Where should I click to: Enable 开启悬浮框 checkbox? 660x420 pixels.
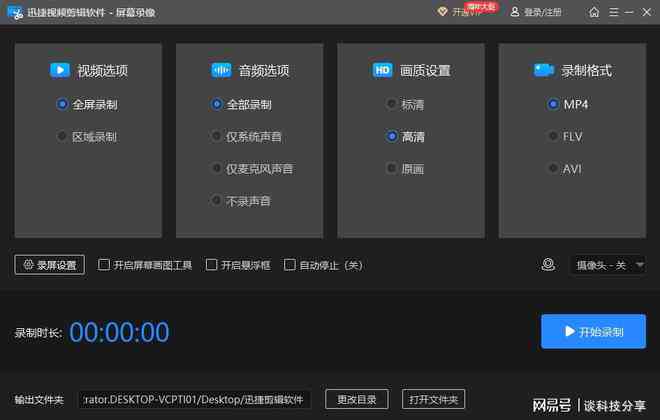211,265
